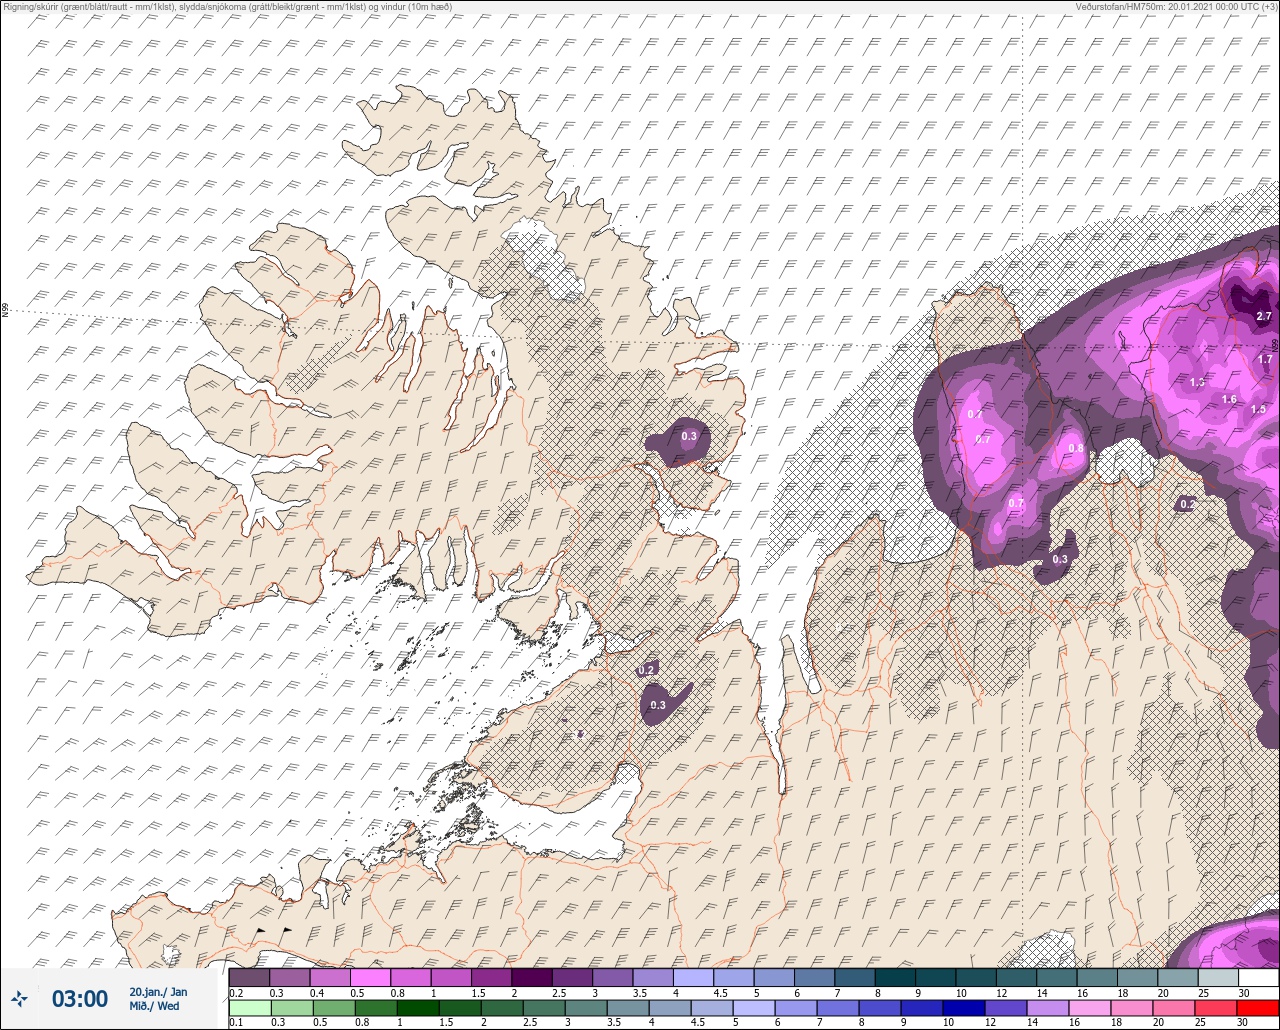1280x1030 pixels.
Task: Click the 1.5 precipitation value label
Action: coord(1258,409)
